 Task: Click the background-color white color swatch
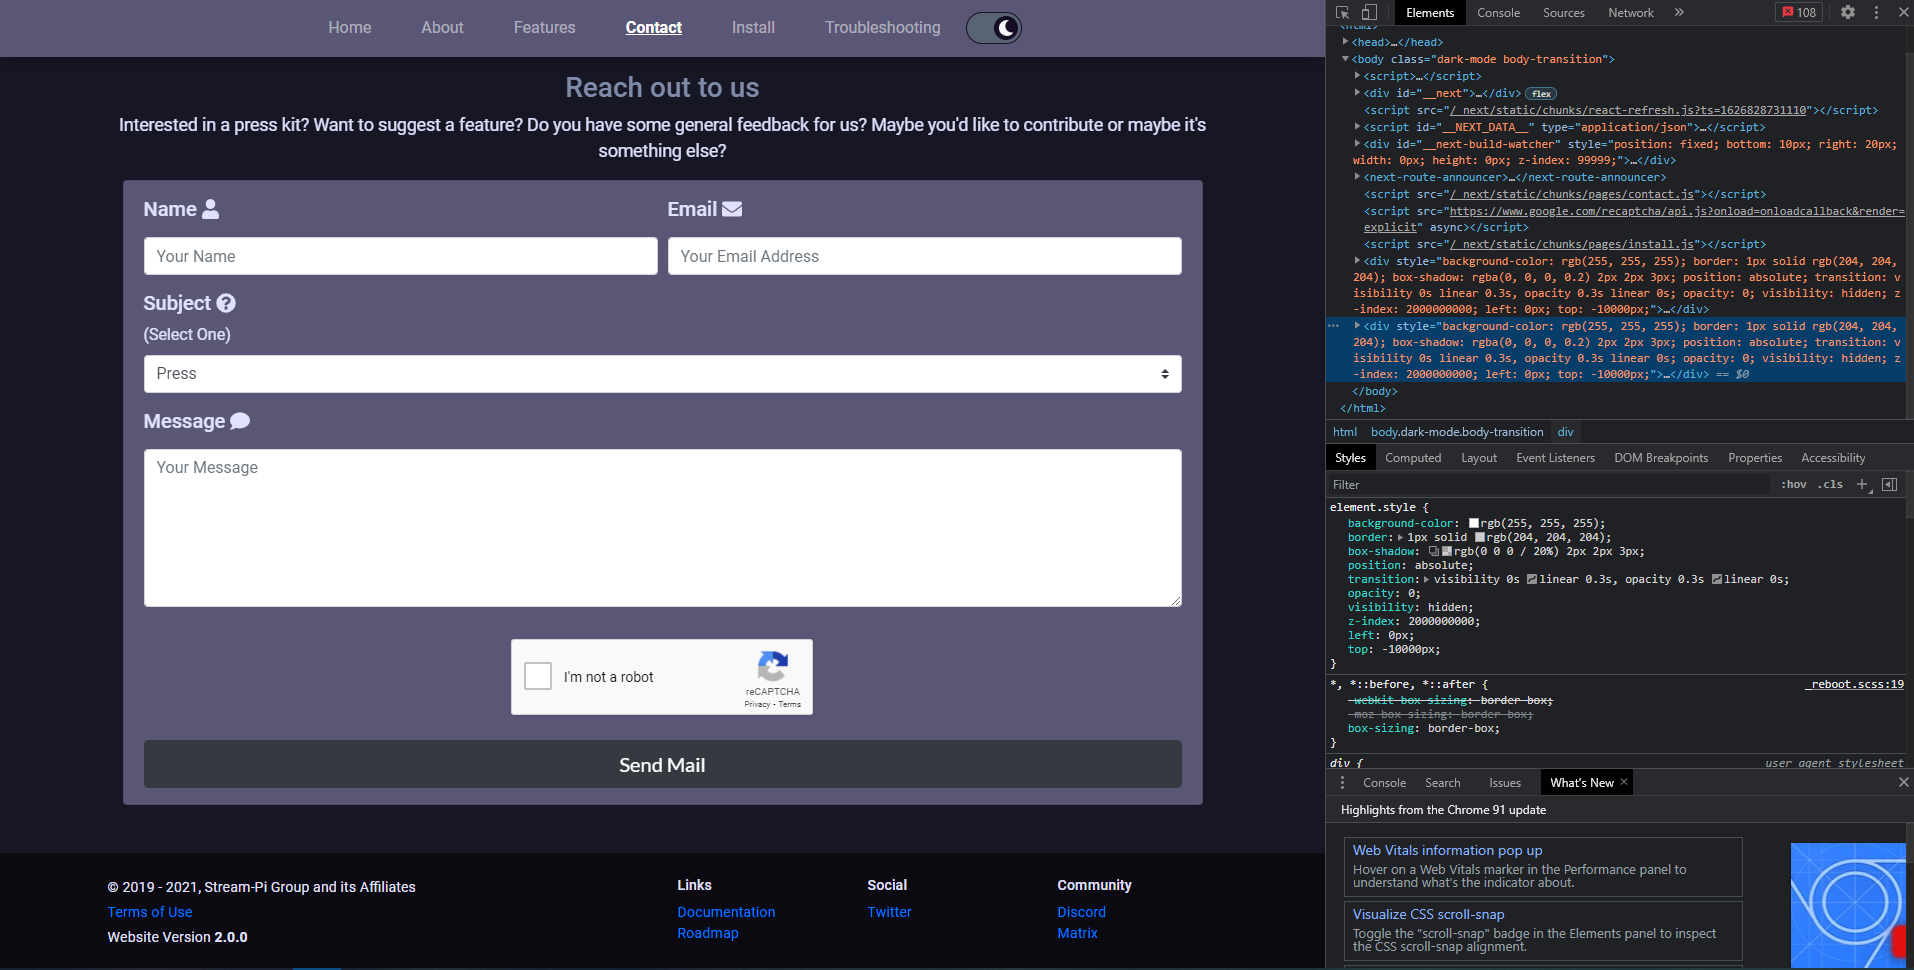[1474, 524]
